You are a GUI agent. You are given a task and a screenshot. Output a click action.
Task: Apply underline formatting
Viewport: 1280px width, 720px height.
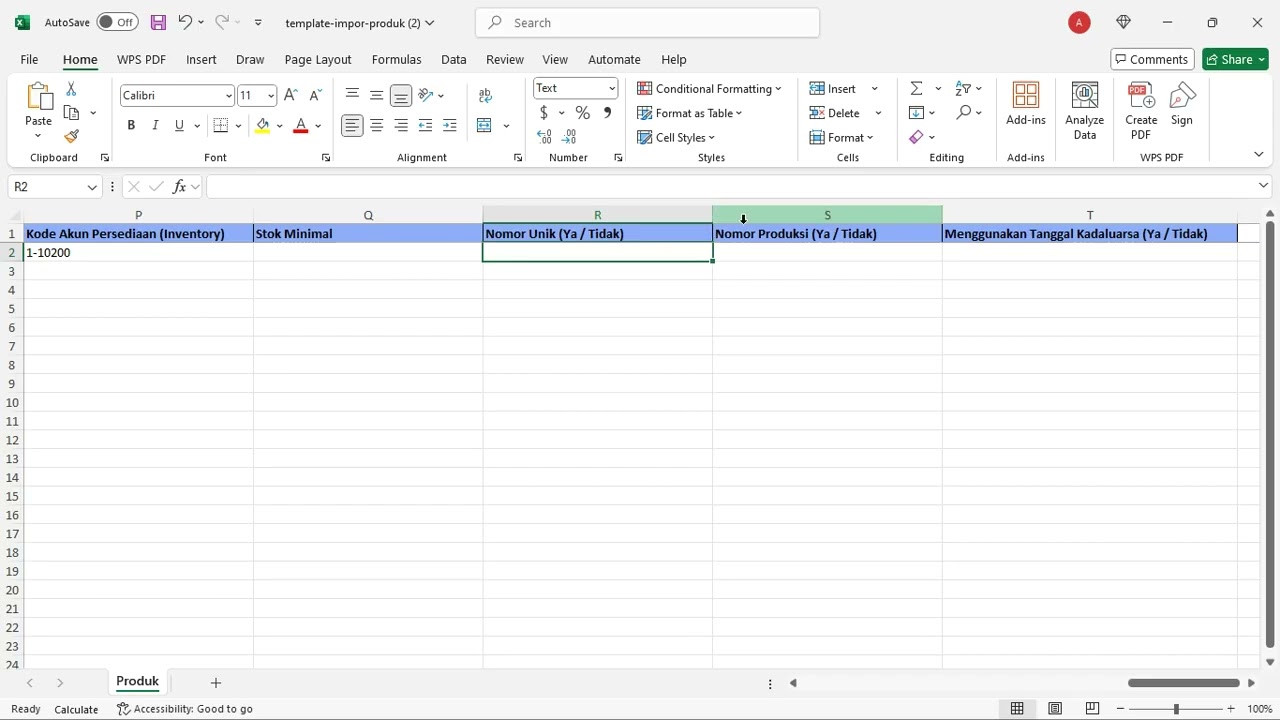point(179,125)
